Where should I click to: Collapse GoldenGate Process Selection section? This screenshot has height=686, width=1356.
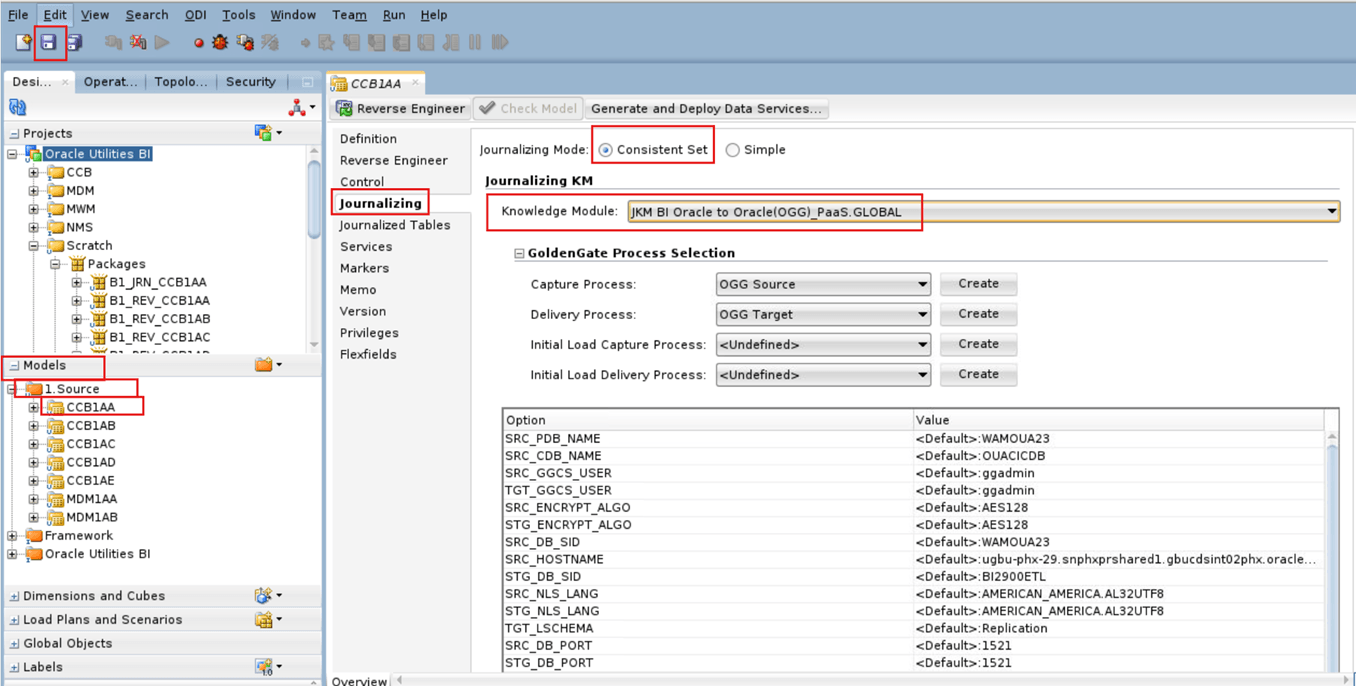(x=519, y=254)
